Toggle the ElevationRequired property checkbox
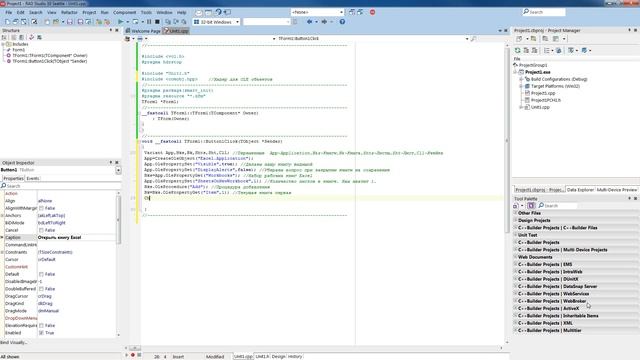This screenshot has width=640, height=360. (x=41, y=326)
